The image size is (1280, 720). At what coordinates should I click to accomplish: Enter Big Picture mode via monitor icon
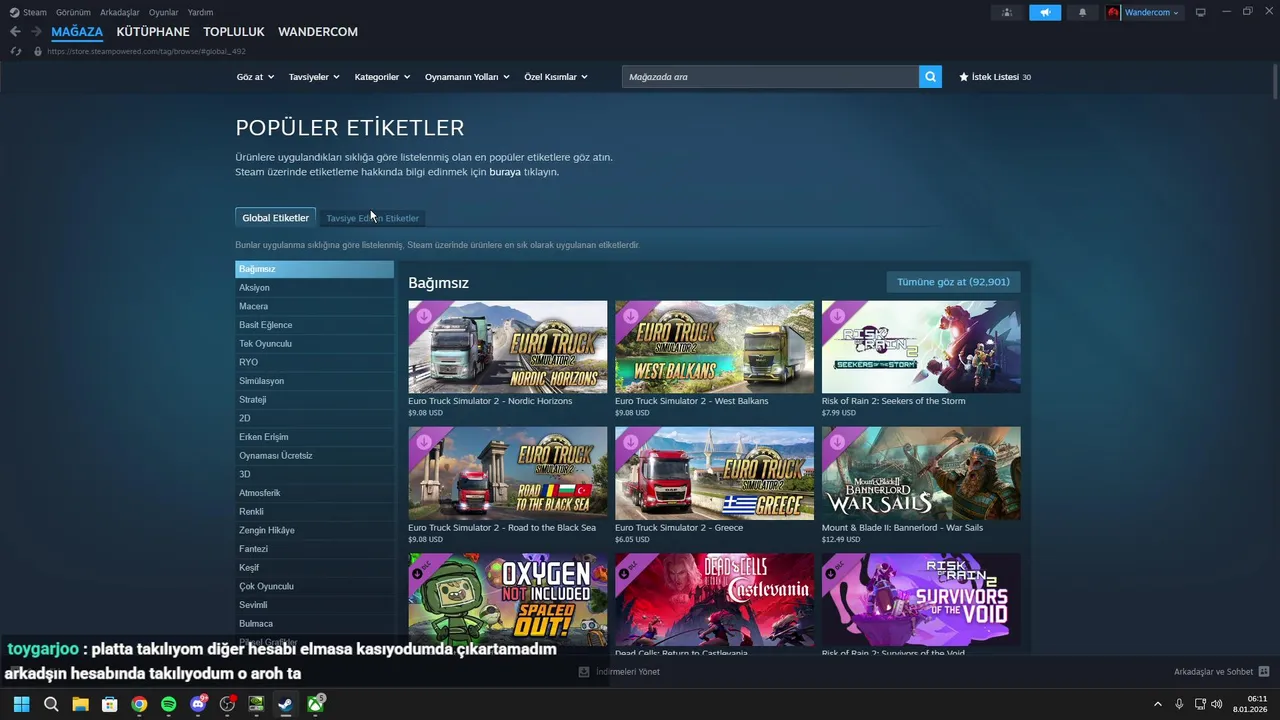click(1201, 12)
